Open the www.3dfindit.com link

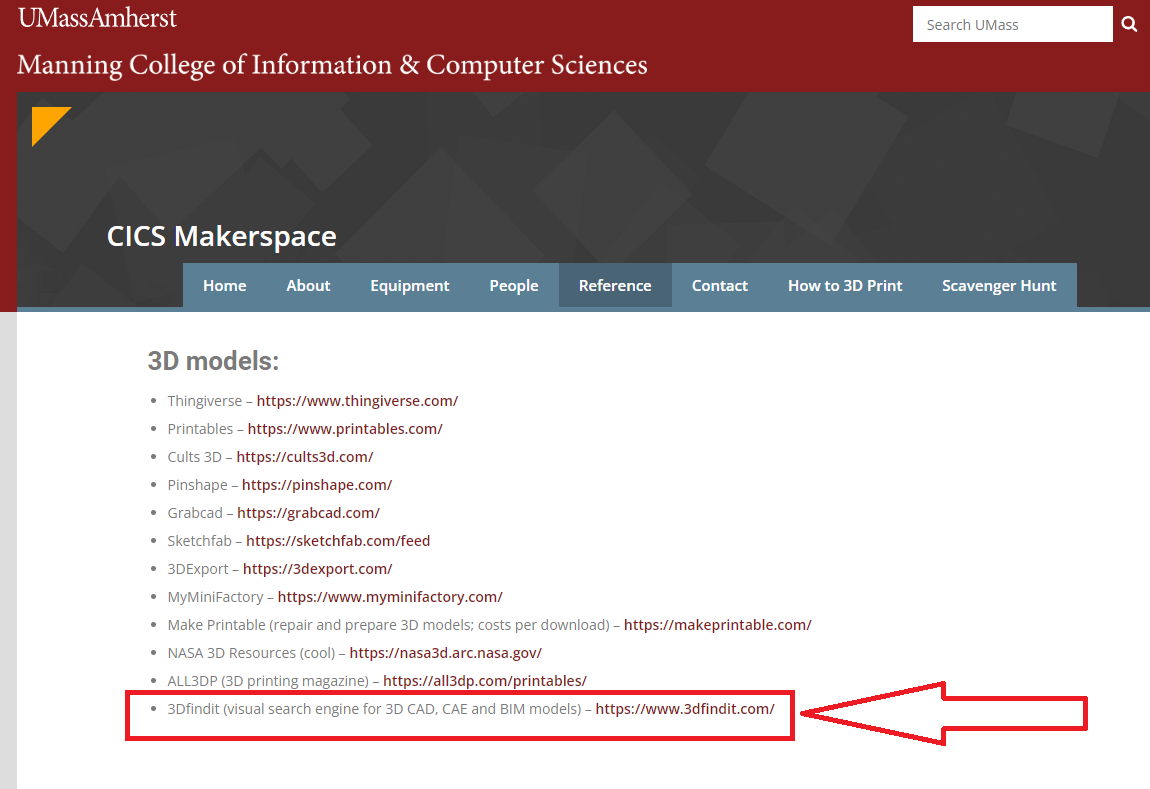pos(685,709)
